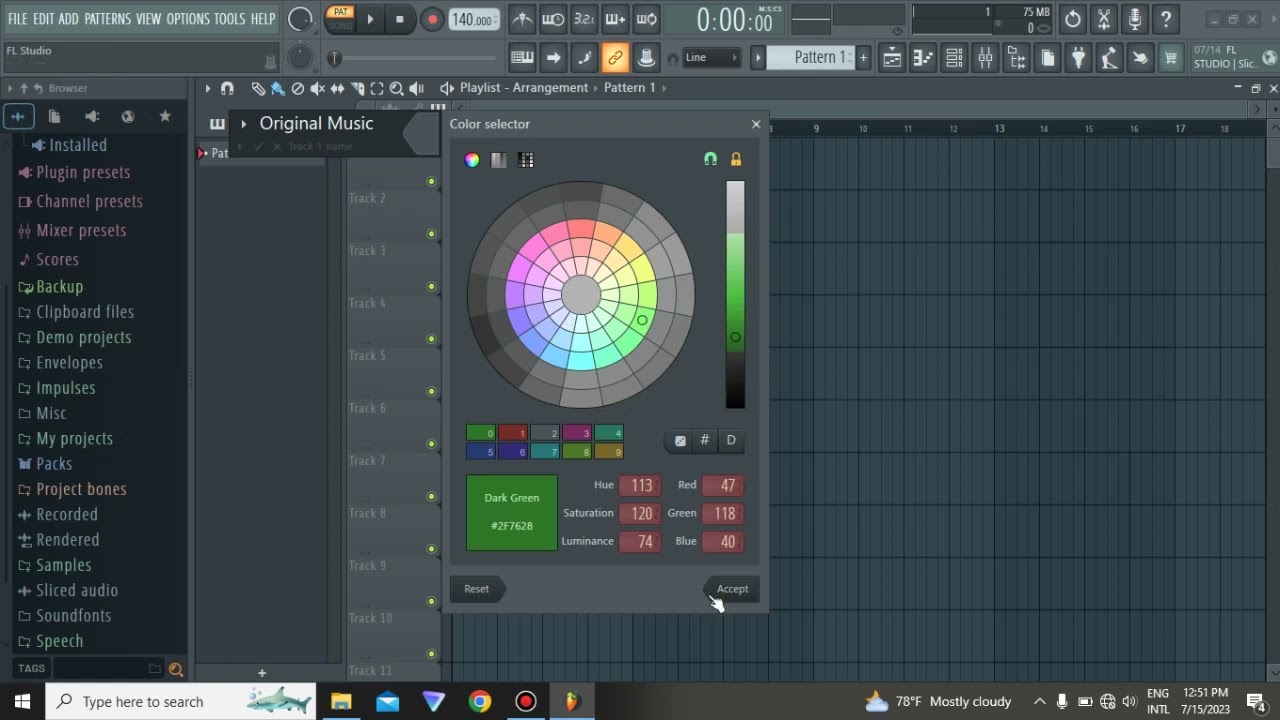Switch color selector to gradient mode
This screenshot has width=1280, height=720.
[499, 160]
